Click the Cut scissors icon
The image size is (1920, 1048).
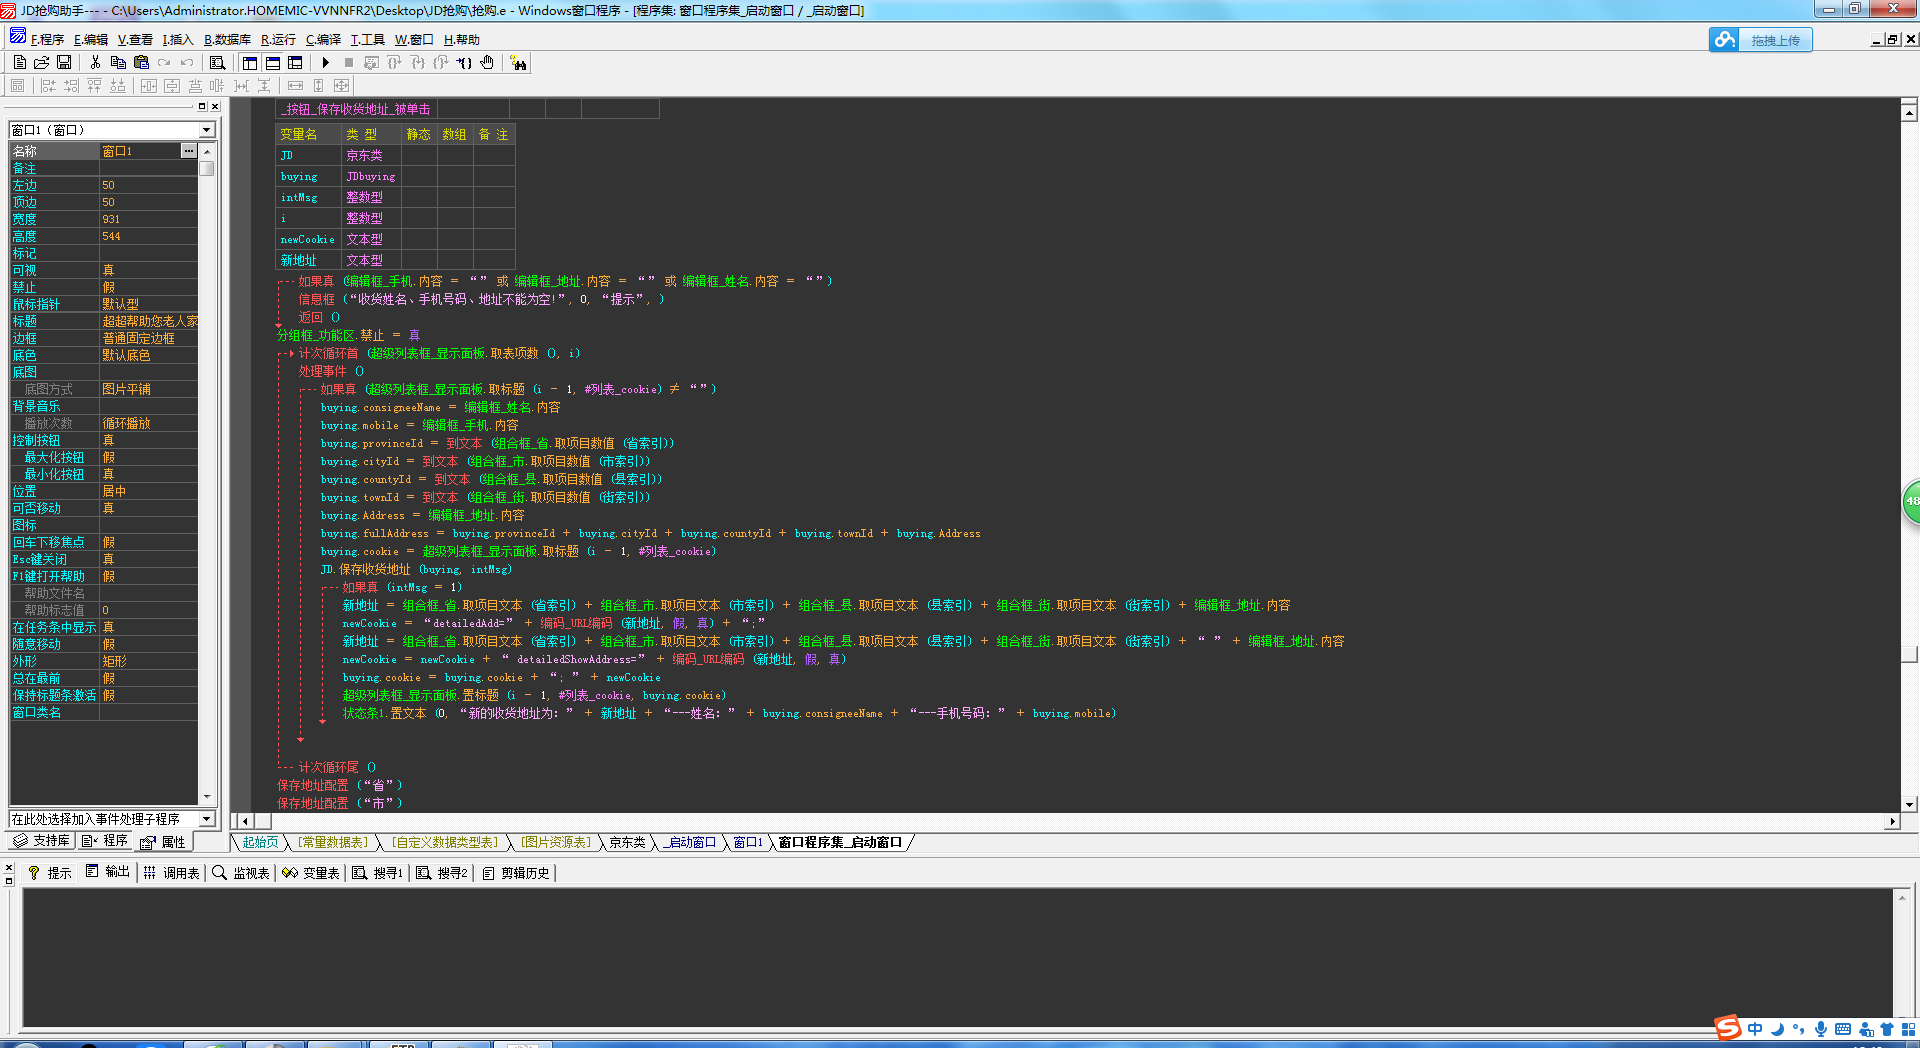(95, 63)
